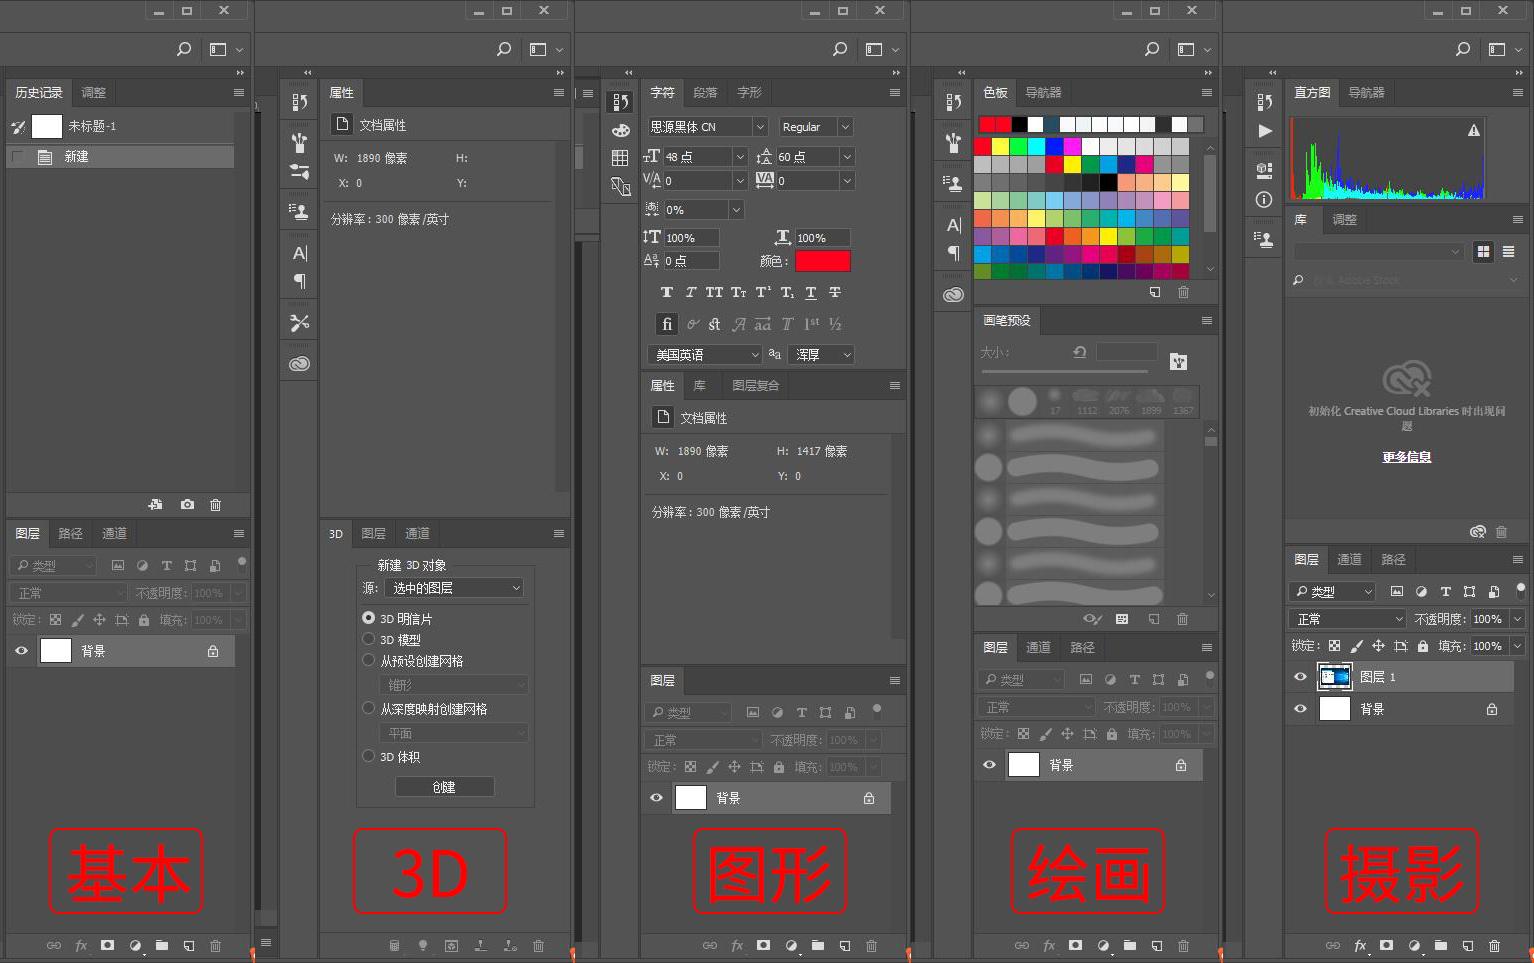Select the 3D 明信片 radio button
Screen dimensions: 1534x963
click(x=368, y=618)
